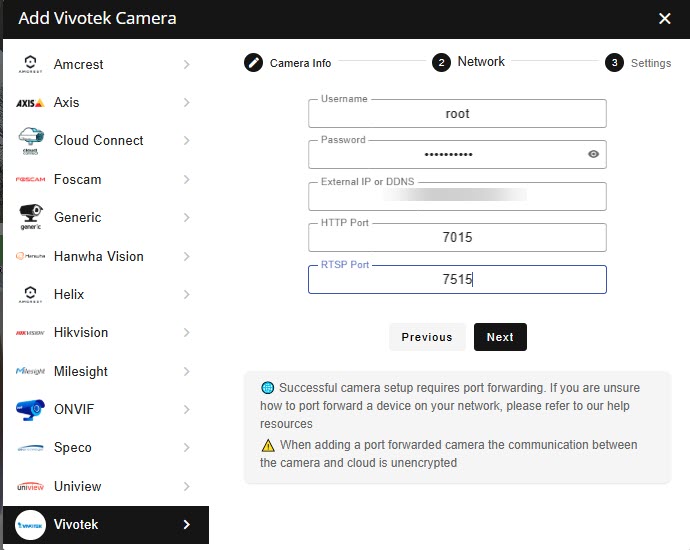Expand the Milesight chevron arrow
The width and height of the screenshot is (690, 550).
coord(187,371)
